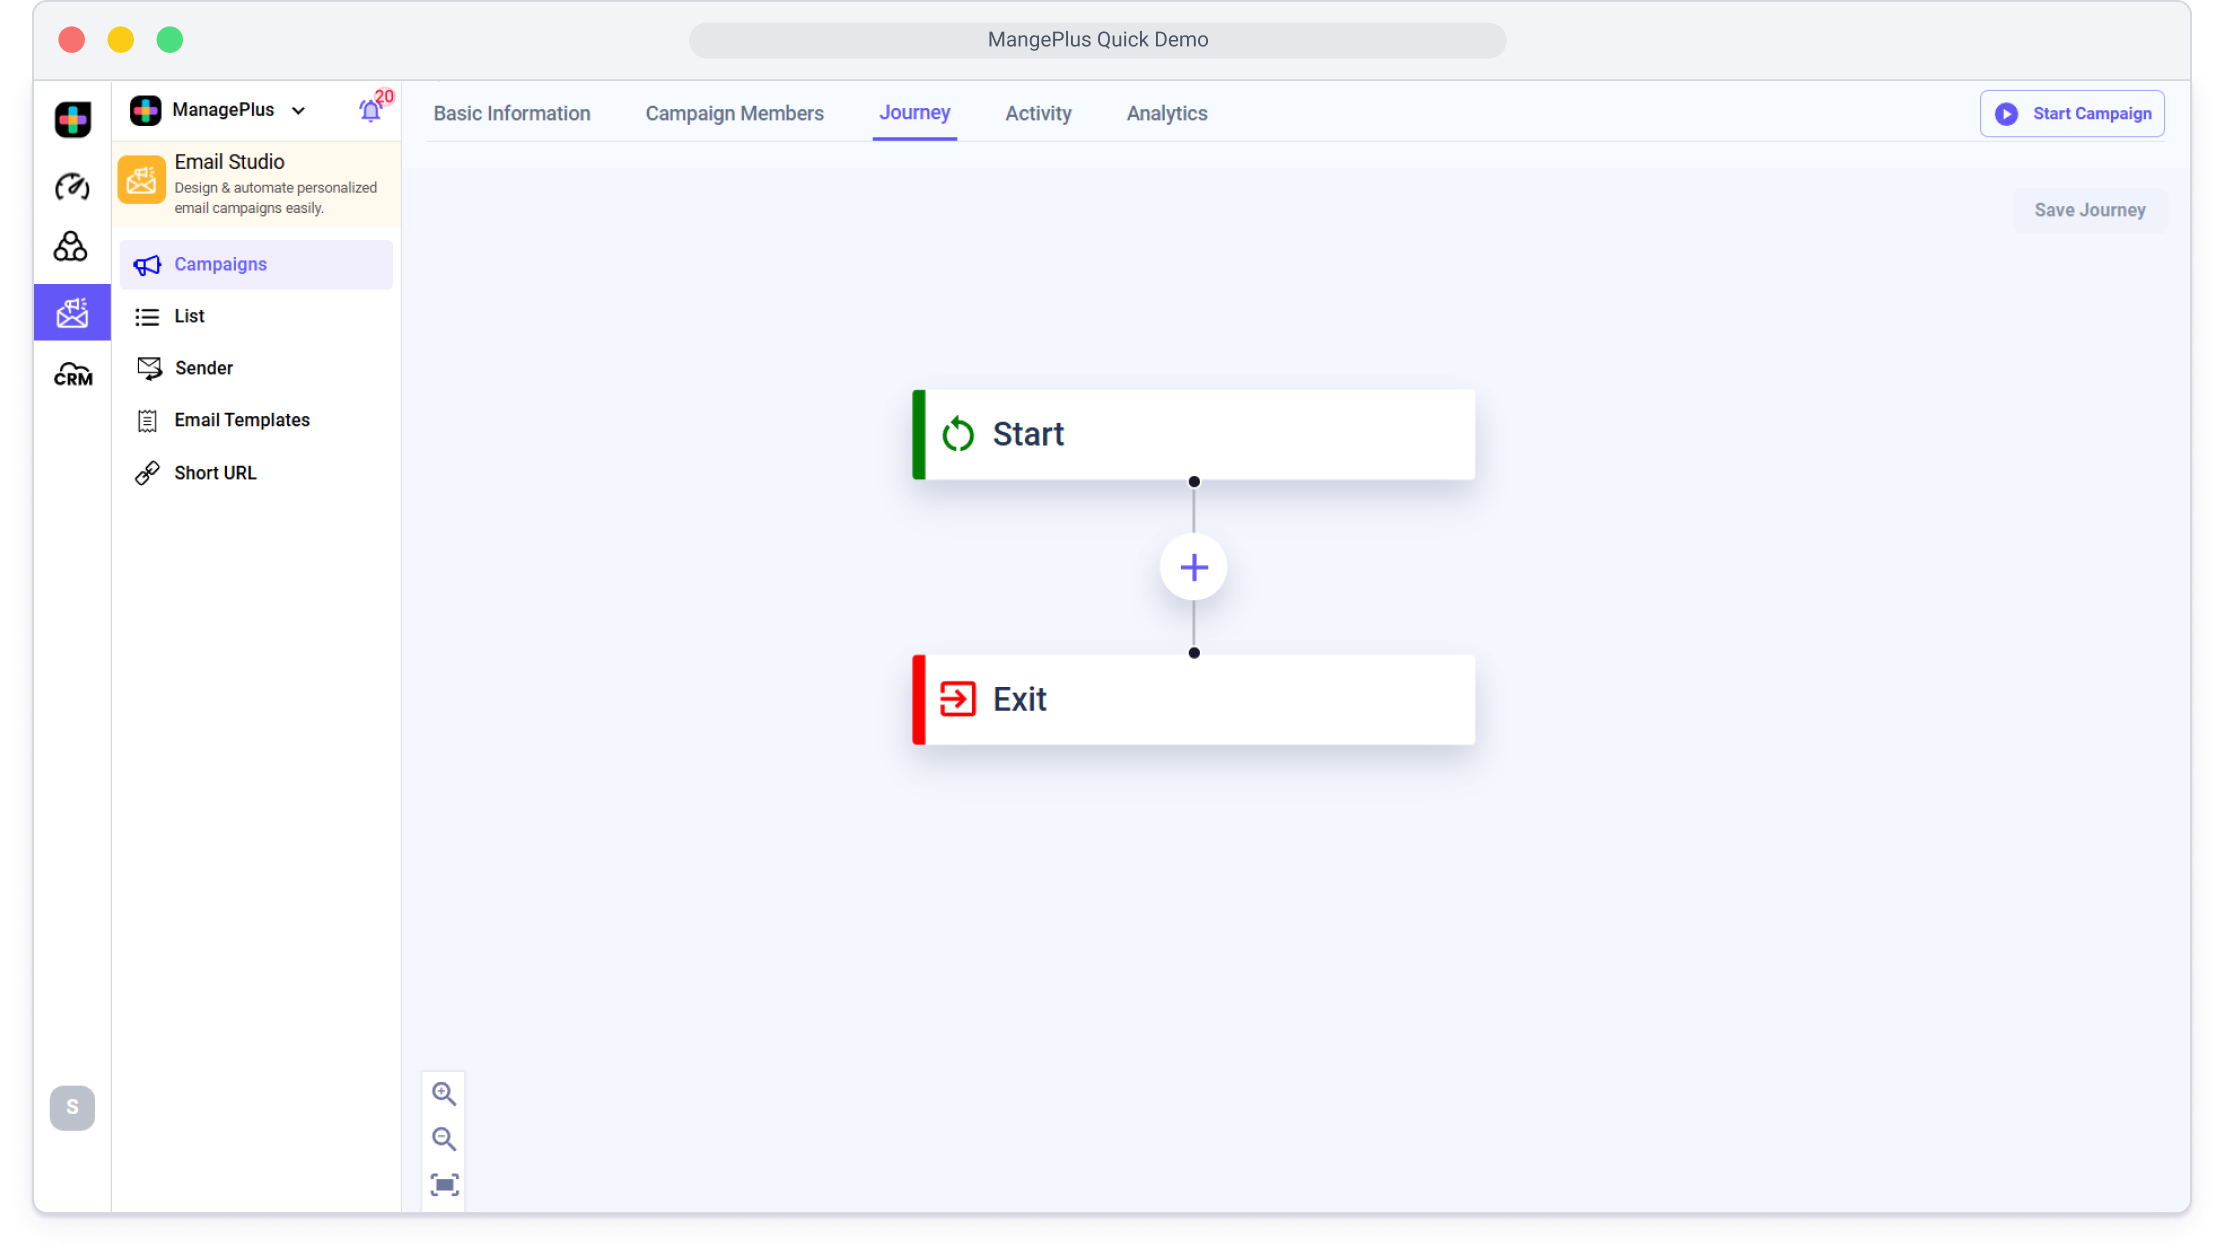The width and height of the screenshot is (2222, 1252).
Task: Open the three-circles module icon in sidebar
Action: point(71,247)
